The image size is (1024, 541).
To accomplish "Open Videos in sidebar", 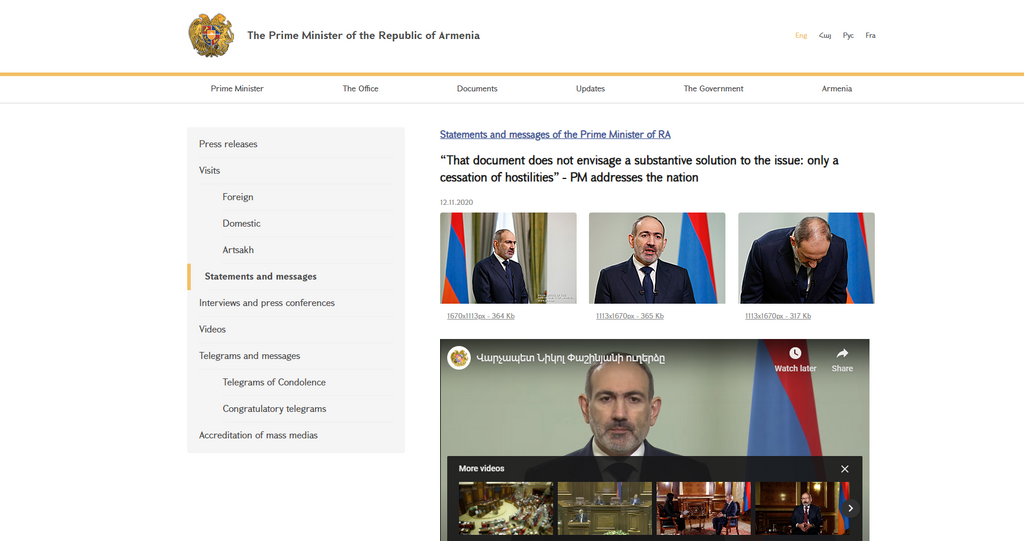I will click(x=212, y=329).
